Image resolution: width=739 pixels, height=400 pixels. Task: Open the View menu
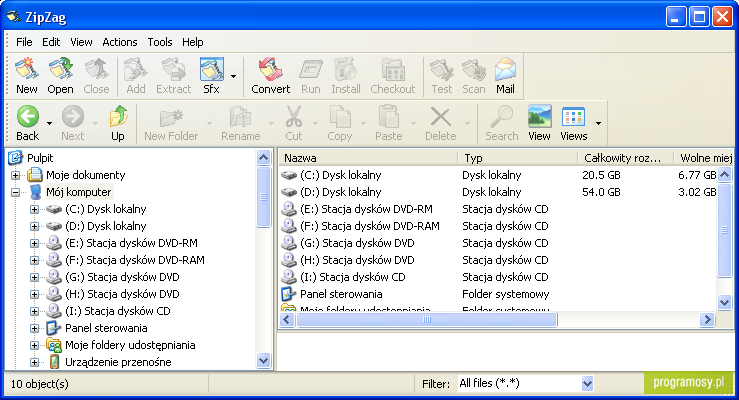click(81, 42)
